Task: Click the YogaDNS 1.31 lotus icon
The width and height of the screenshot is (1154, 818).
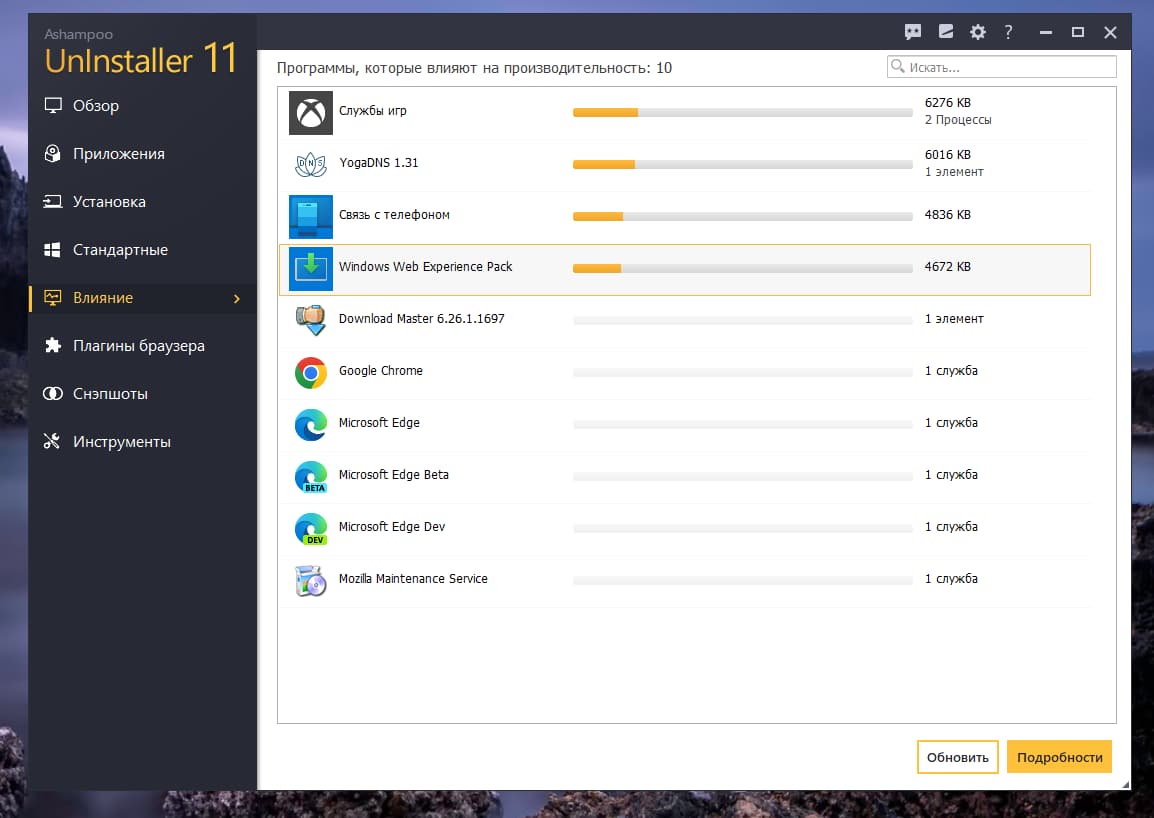Action: coord(310,164)
